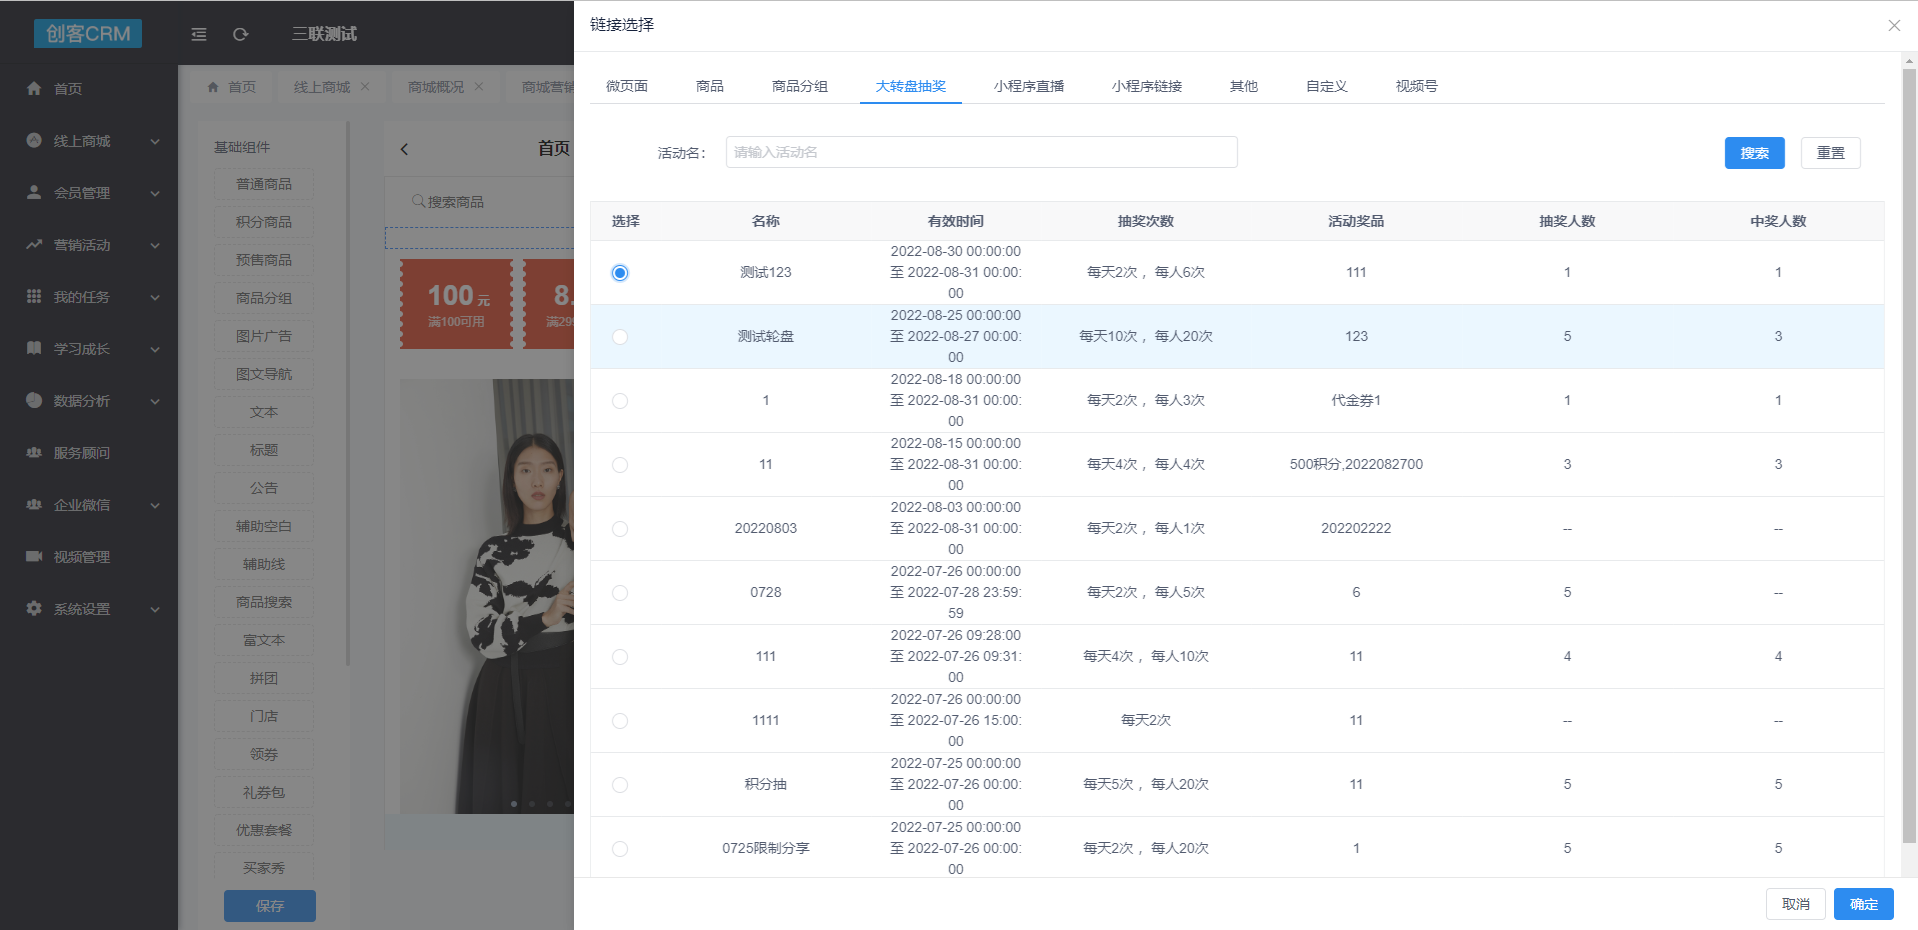
Task: Click the back arrow beside 首页 title
Action: tap(404, 149)
